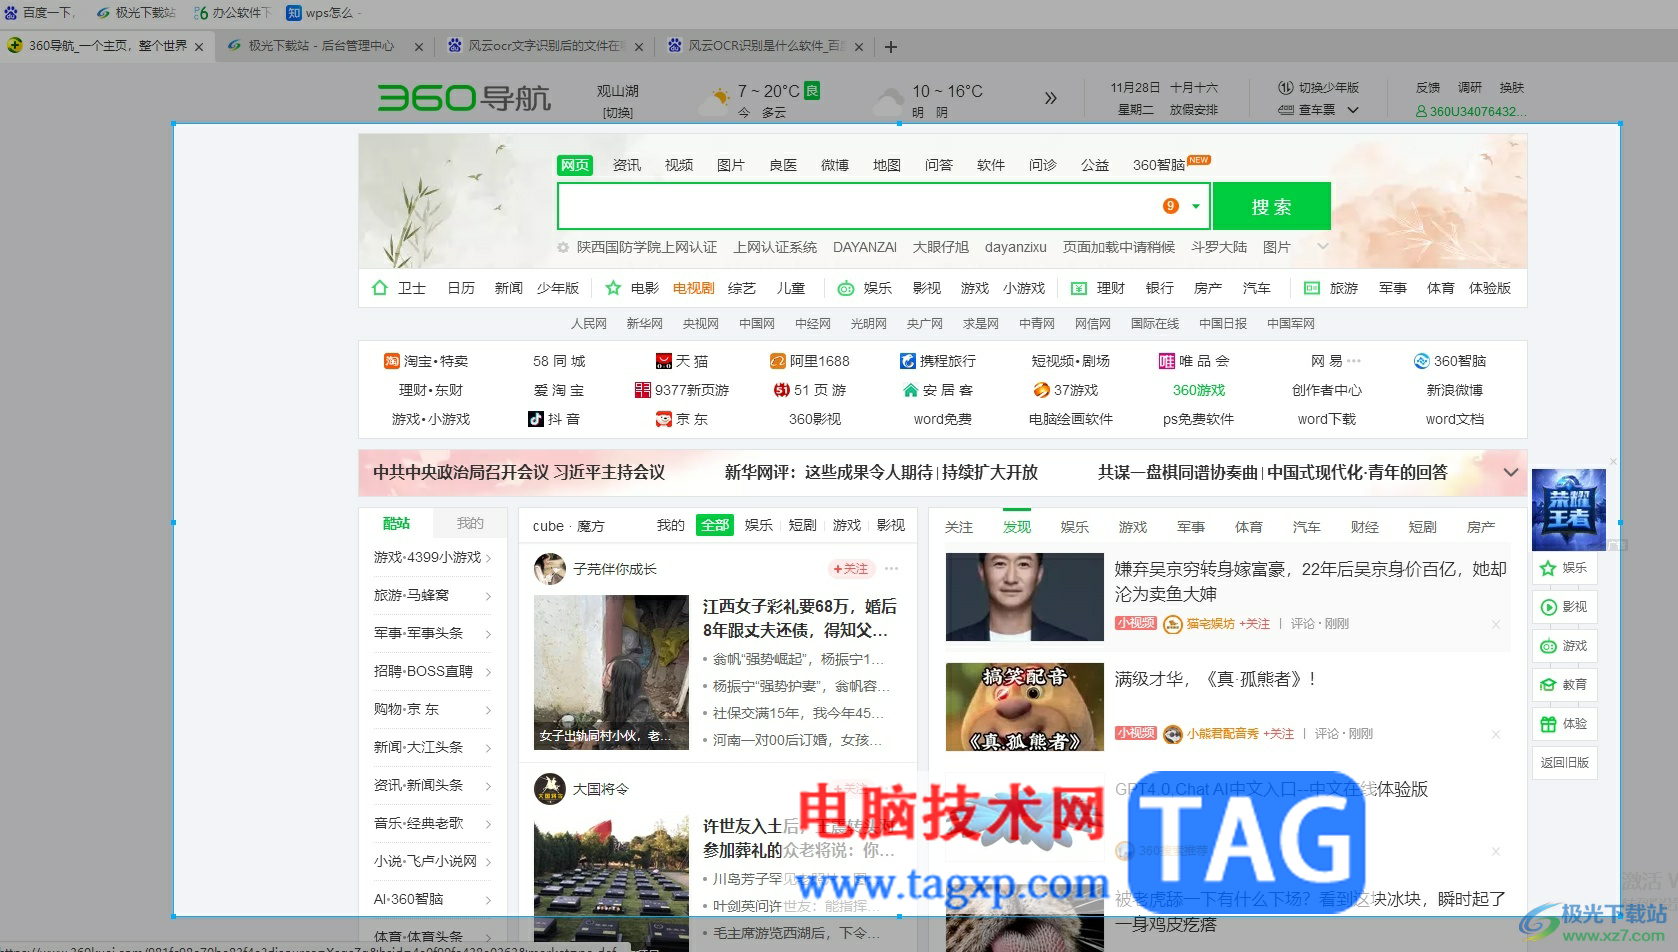Viewport: 1678px width, 952px height.
Task: Open search box dropdown arrow
Action: (1196, 206)
